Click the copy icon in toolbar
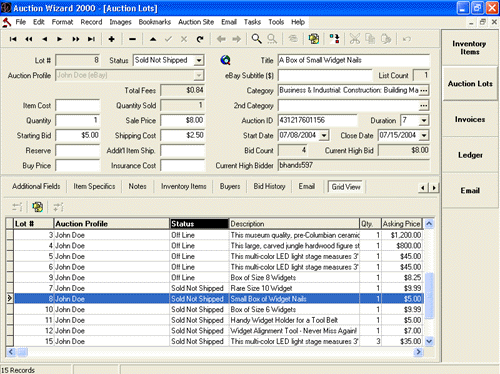Viewport: 500px width, 374px height. (370, 39)
